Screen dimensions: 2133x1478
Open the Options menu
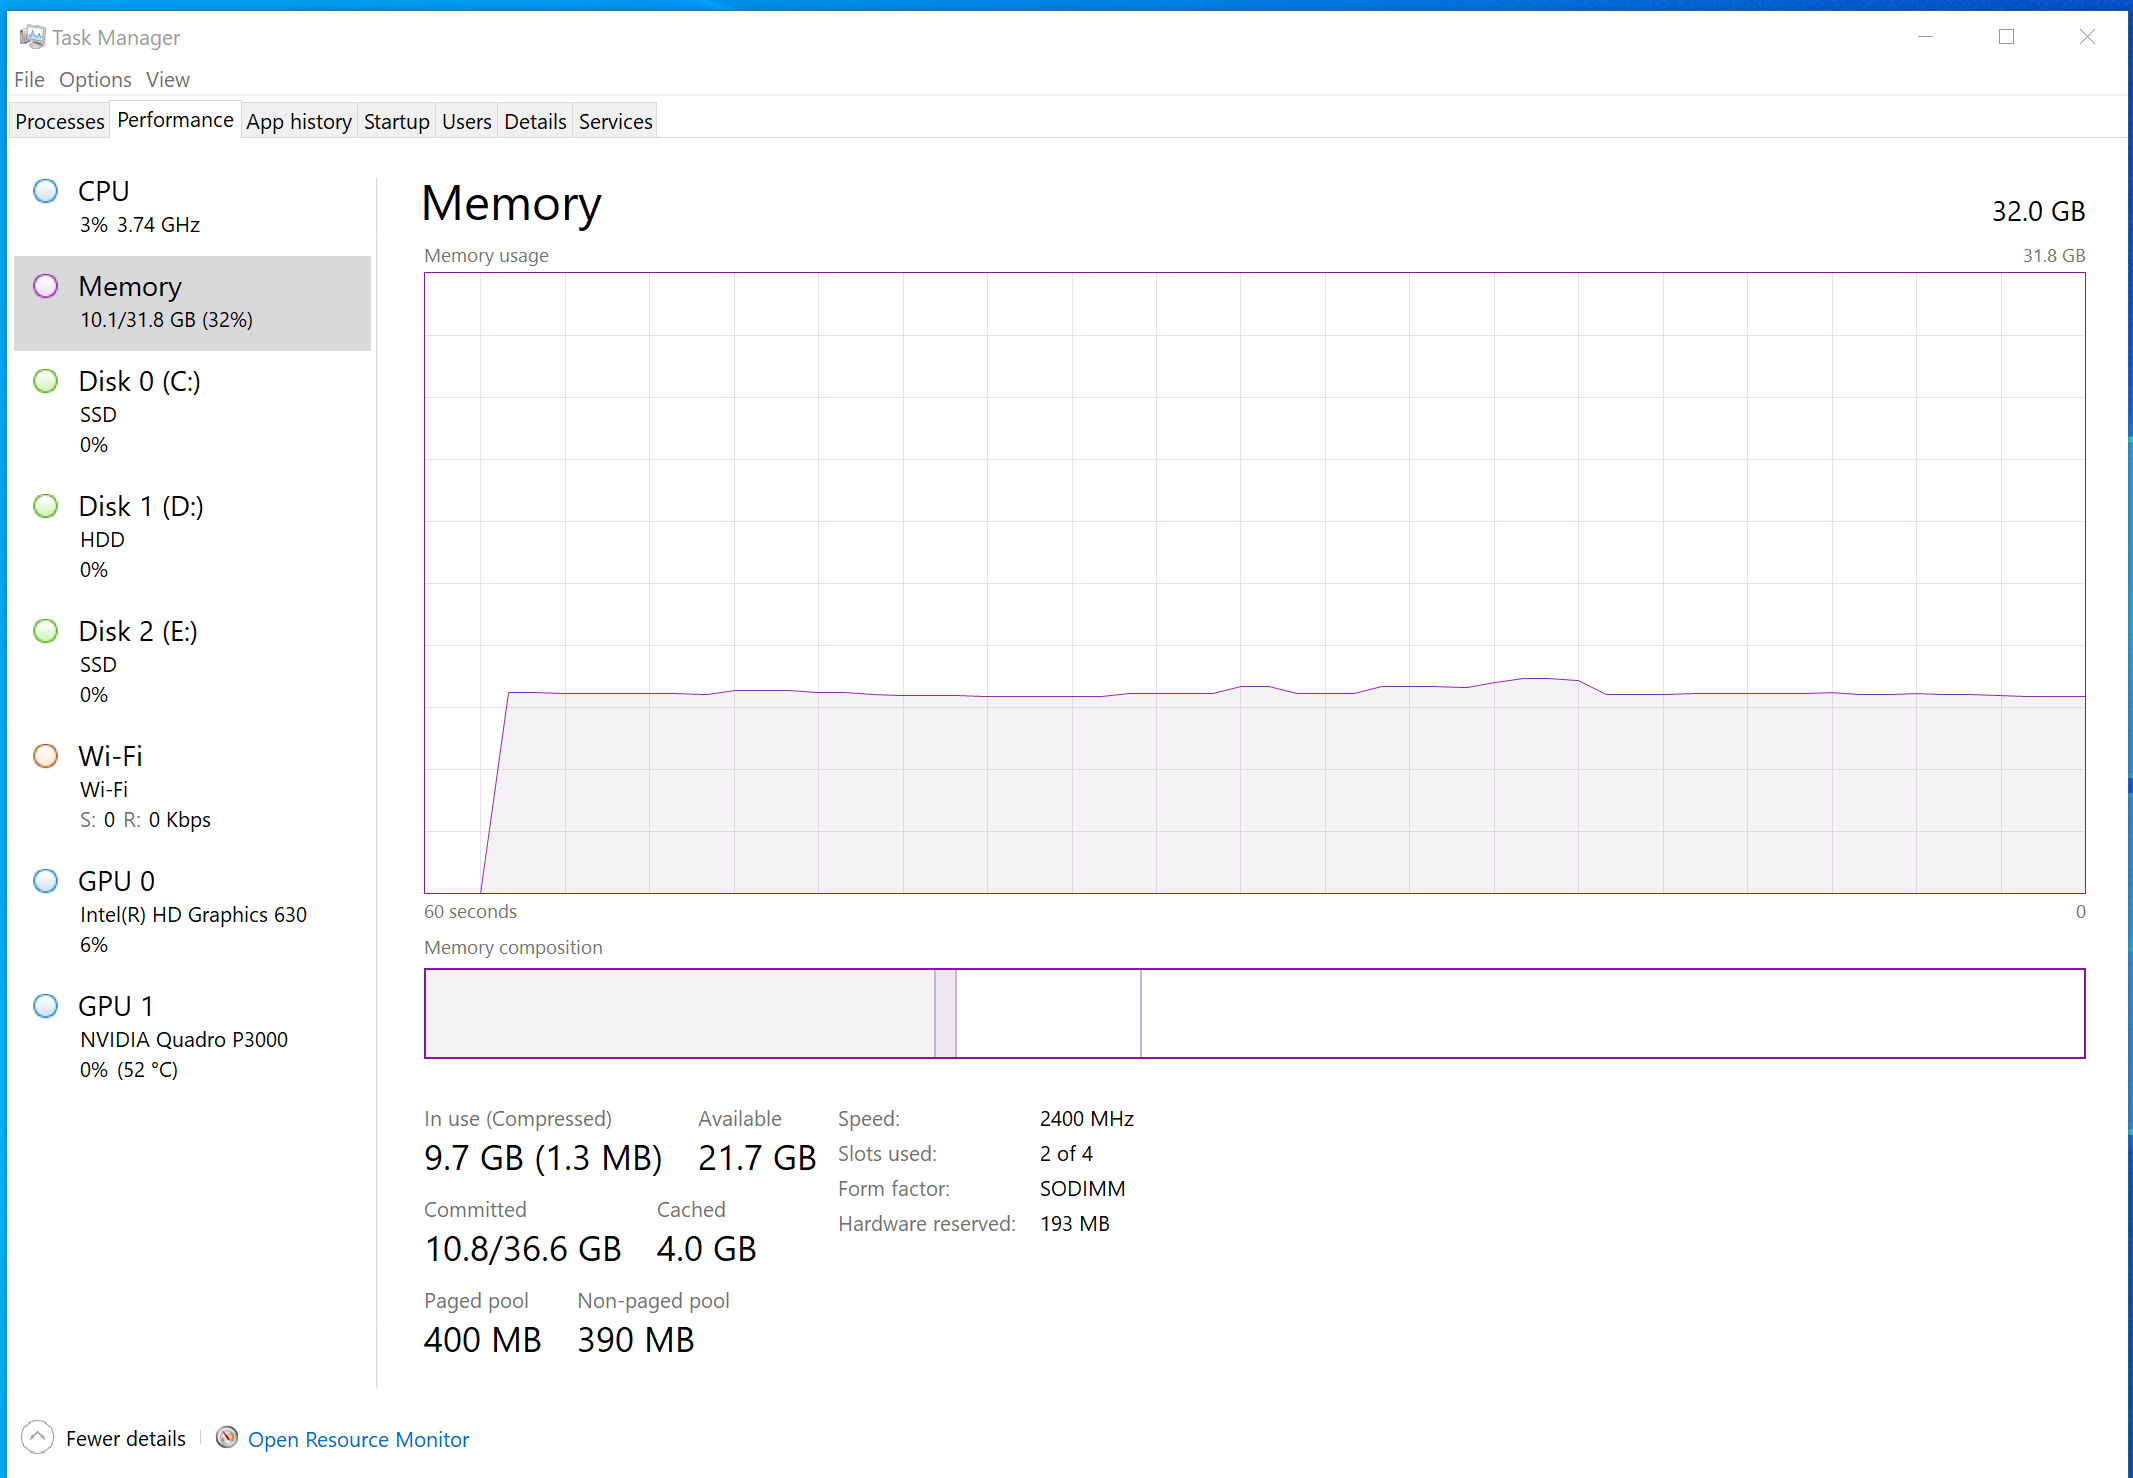pyautogui.click(x=95, y=79)
